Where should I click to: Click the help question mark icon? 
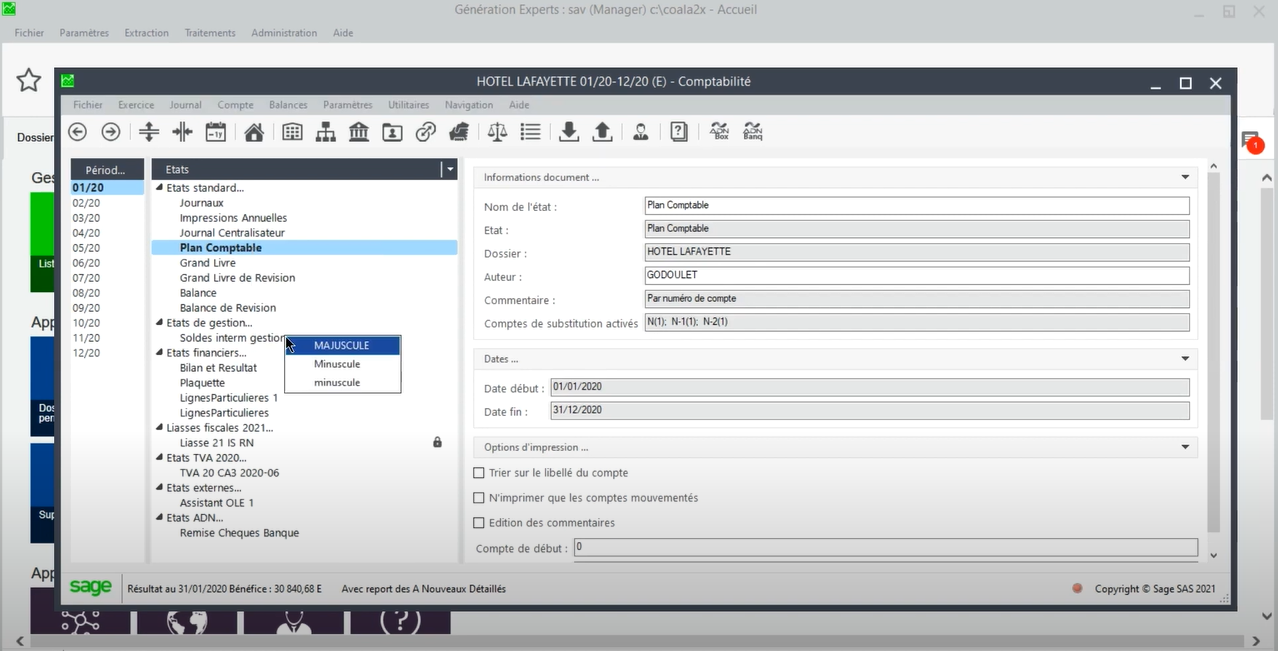pyautogui.click(x=679, y=131)
